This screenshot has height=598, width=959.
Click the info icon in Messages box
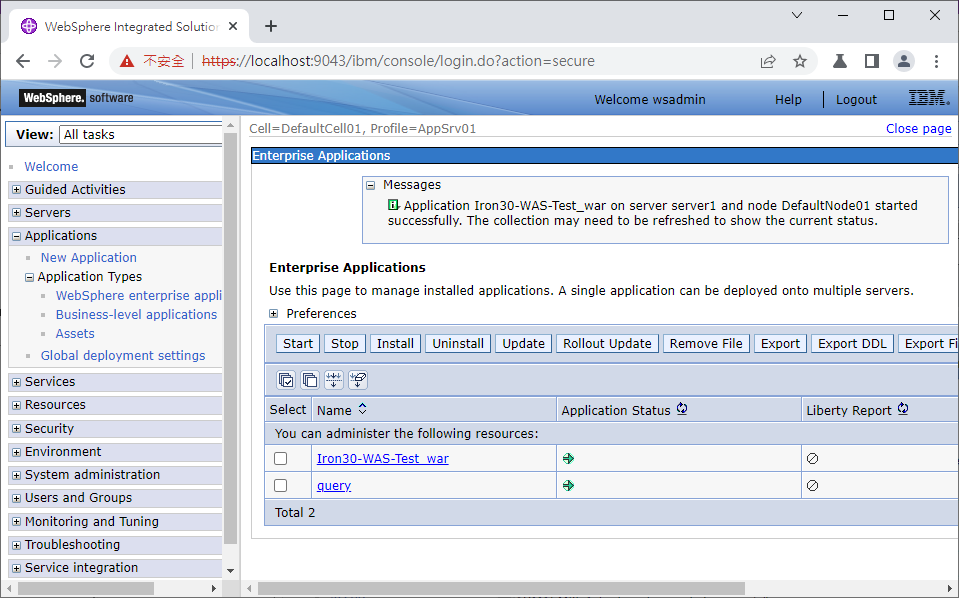click(x=393, y=205)
